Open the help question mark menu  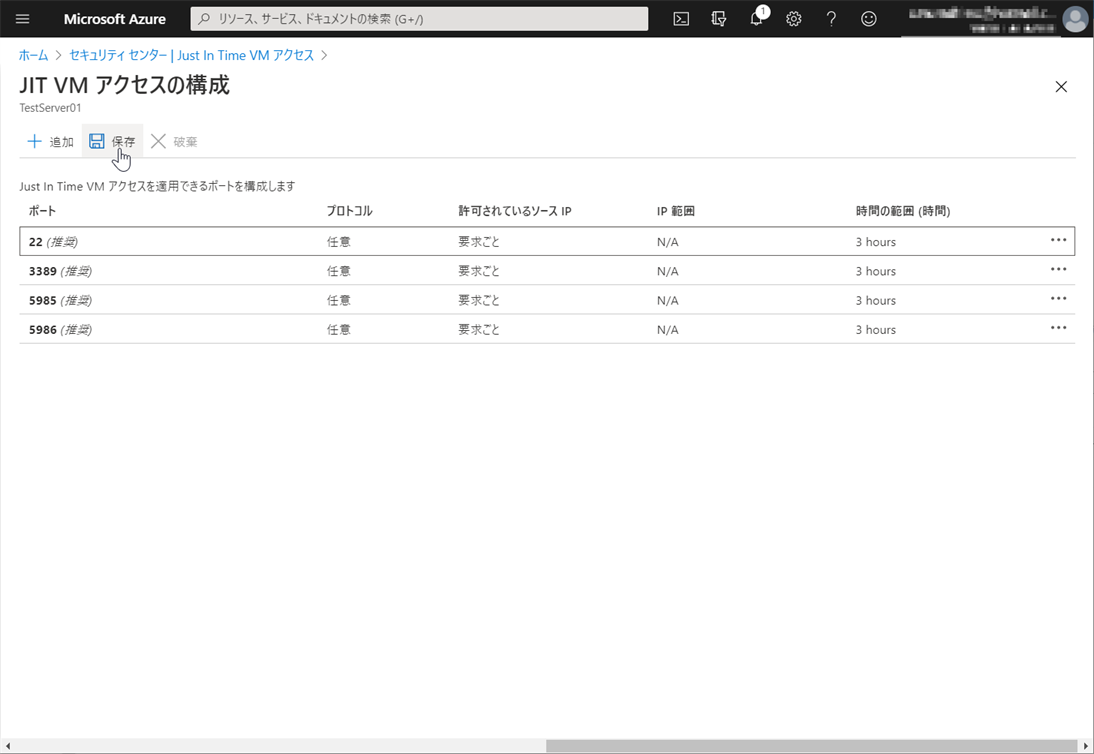tap(831, 19)
